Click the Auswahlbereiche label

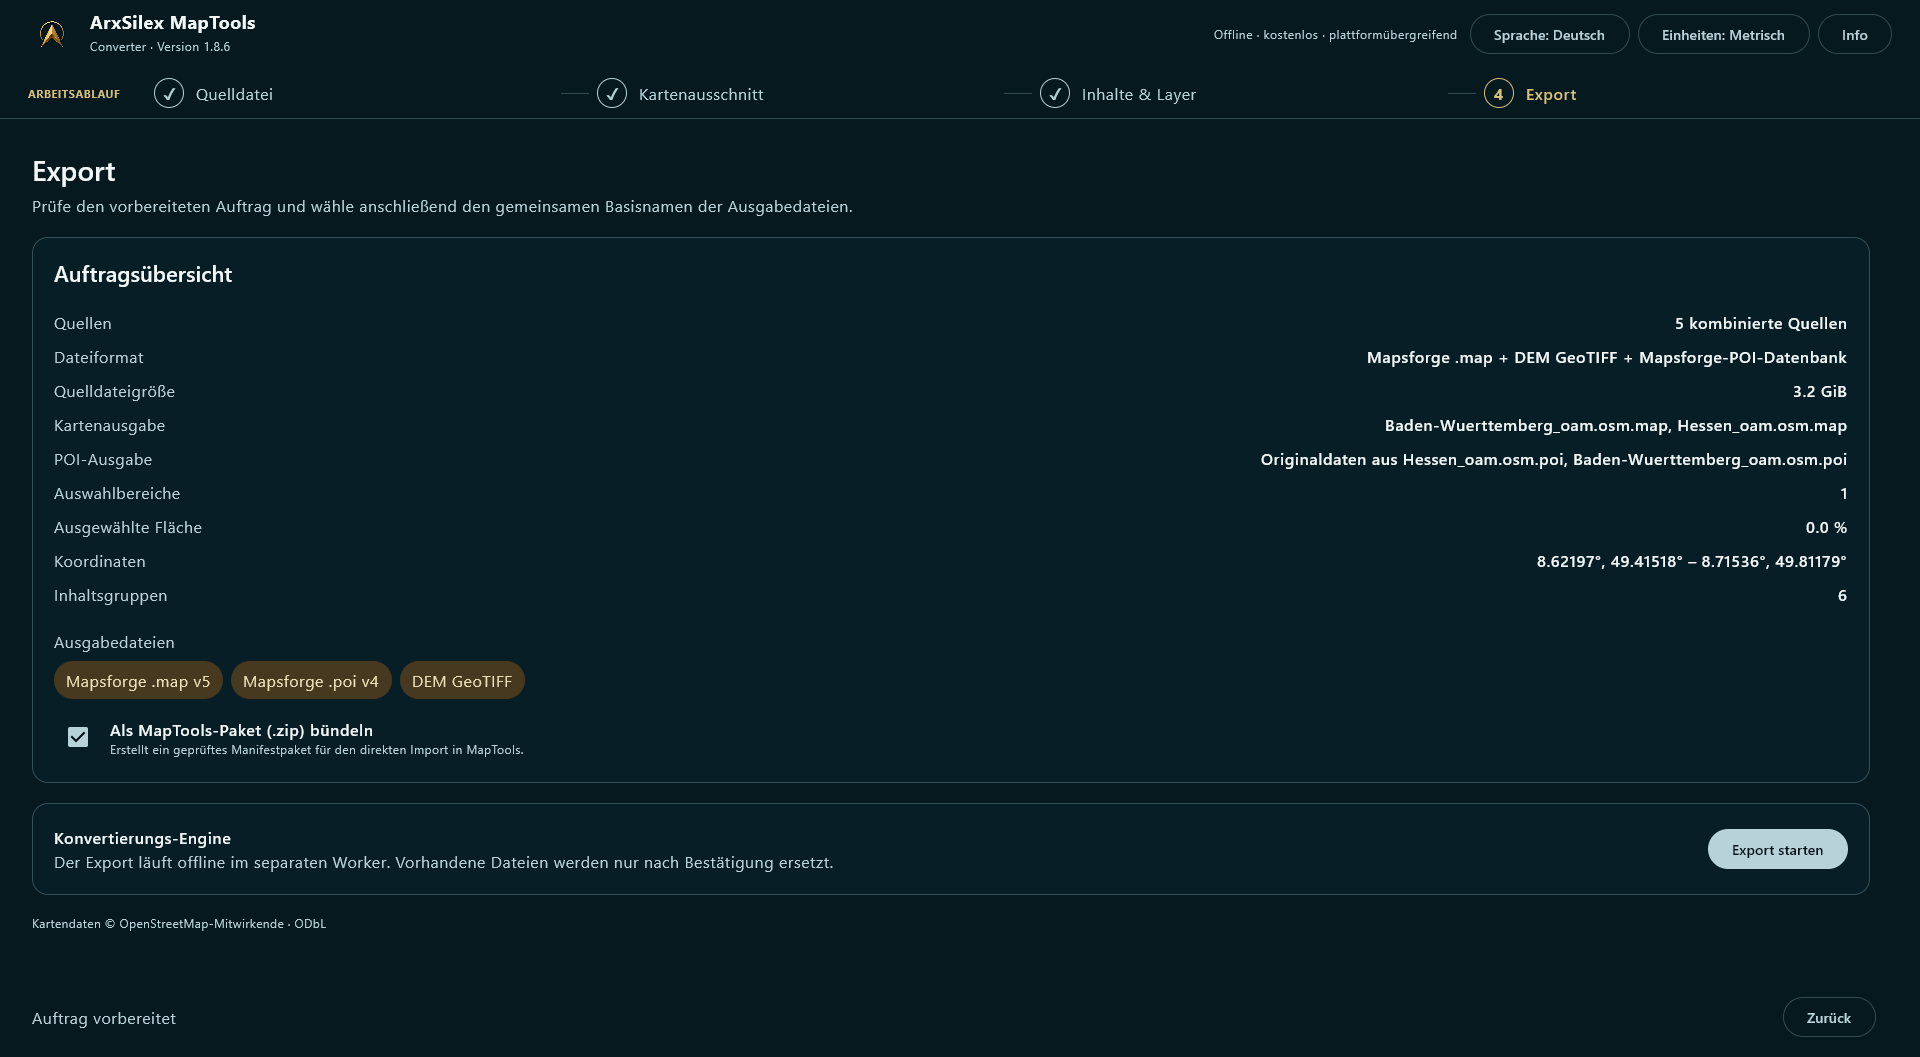tap(117, 494)
